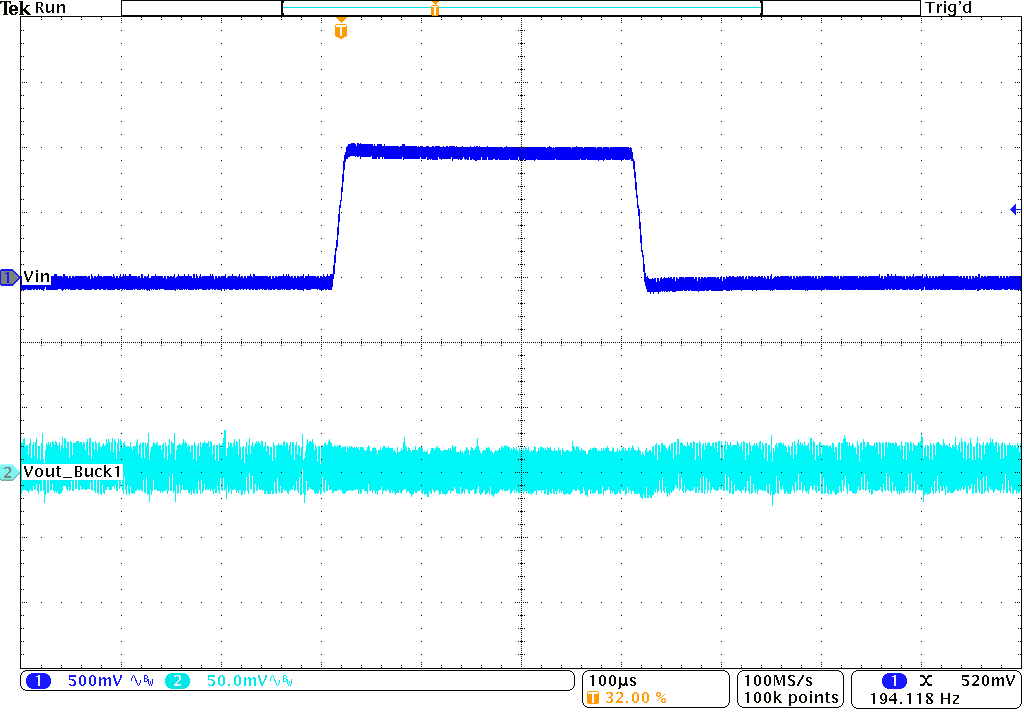Viewport: 1024px width, 713px height.
Task: Click the Trig'd status indicator
Action: tap(948, 7)
